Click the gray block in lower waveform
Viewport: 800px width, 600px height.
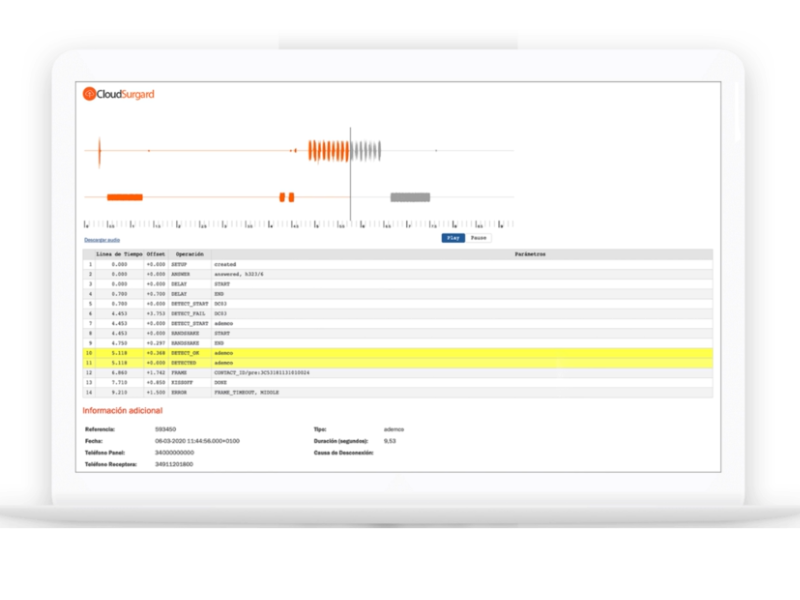409,197
